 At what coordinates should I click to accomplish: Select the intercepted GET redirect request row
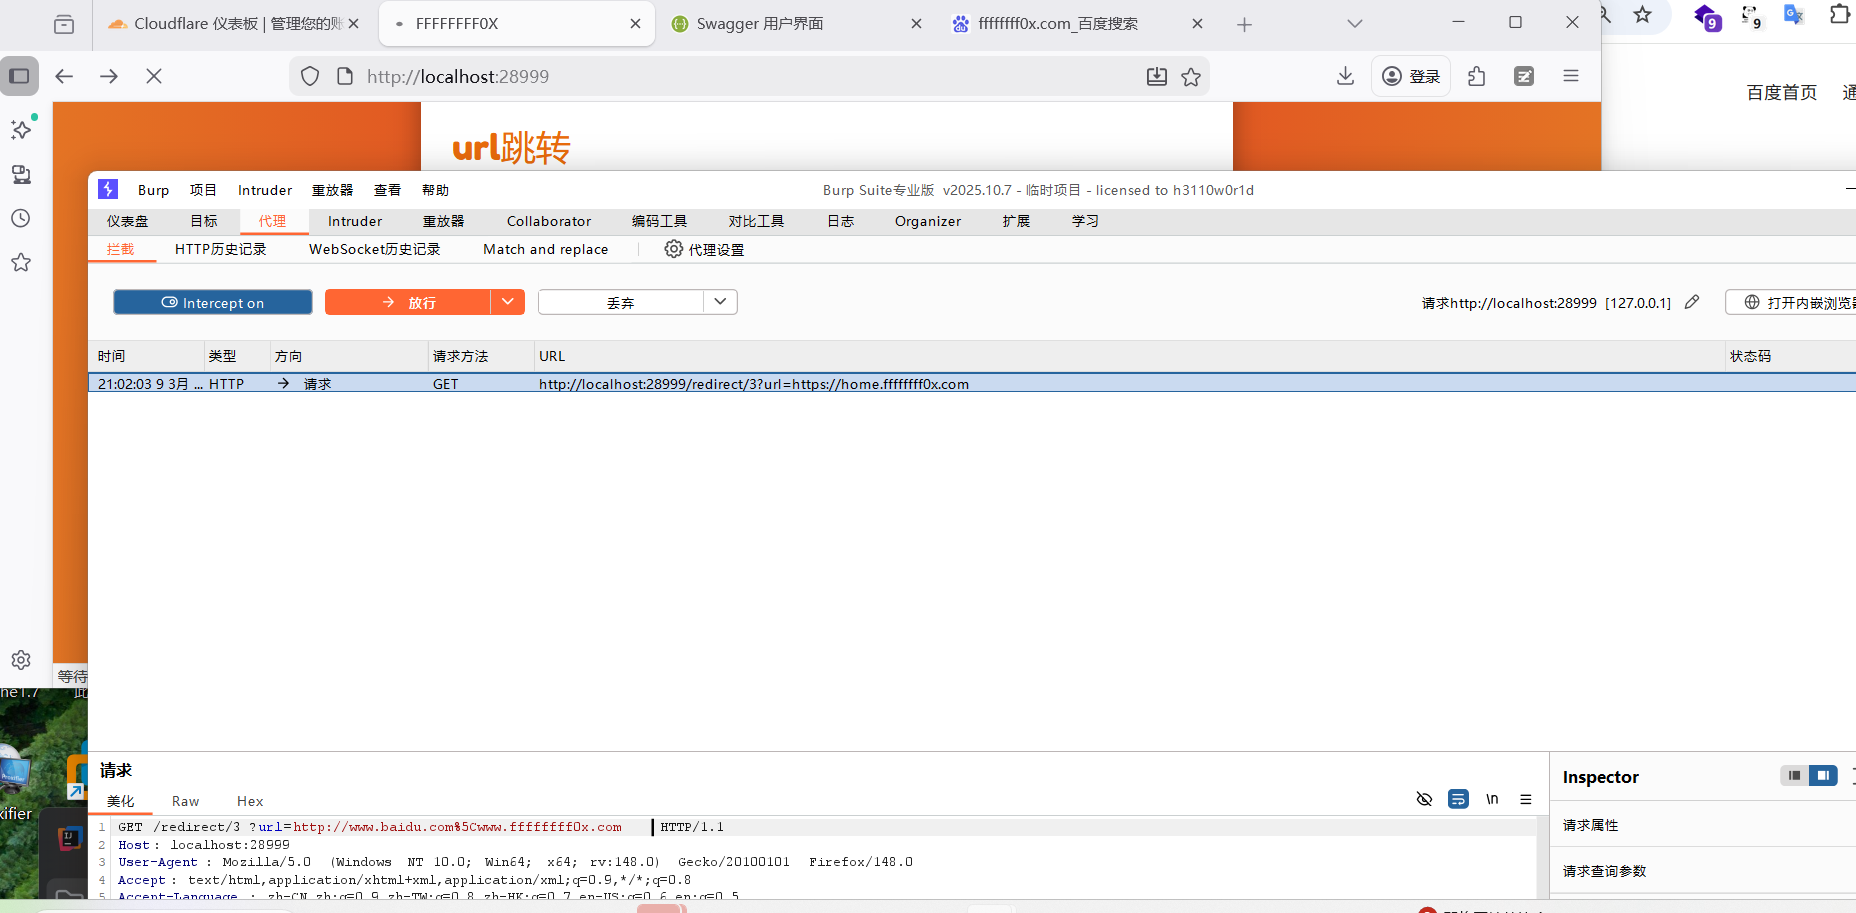(972, 383)
